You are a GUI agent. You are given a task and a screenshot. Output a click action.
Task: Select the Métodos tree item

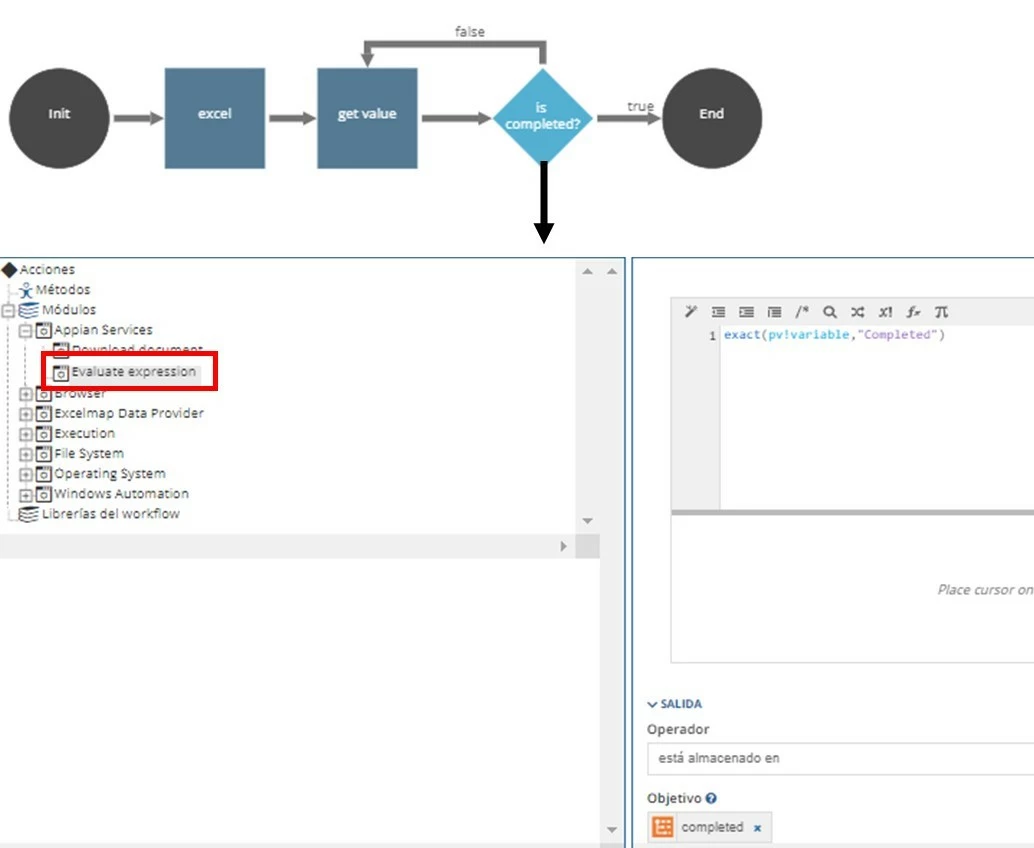63,289
